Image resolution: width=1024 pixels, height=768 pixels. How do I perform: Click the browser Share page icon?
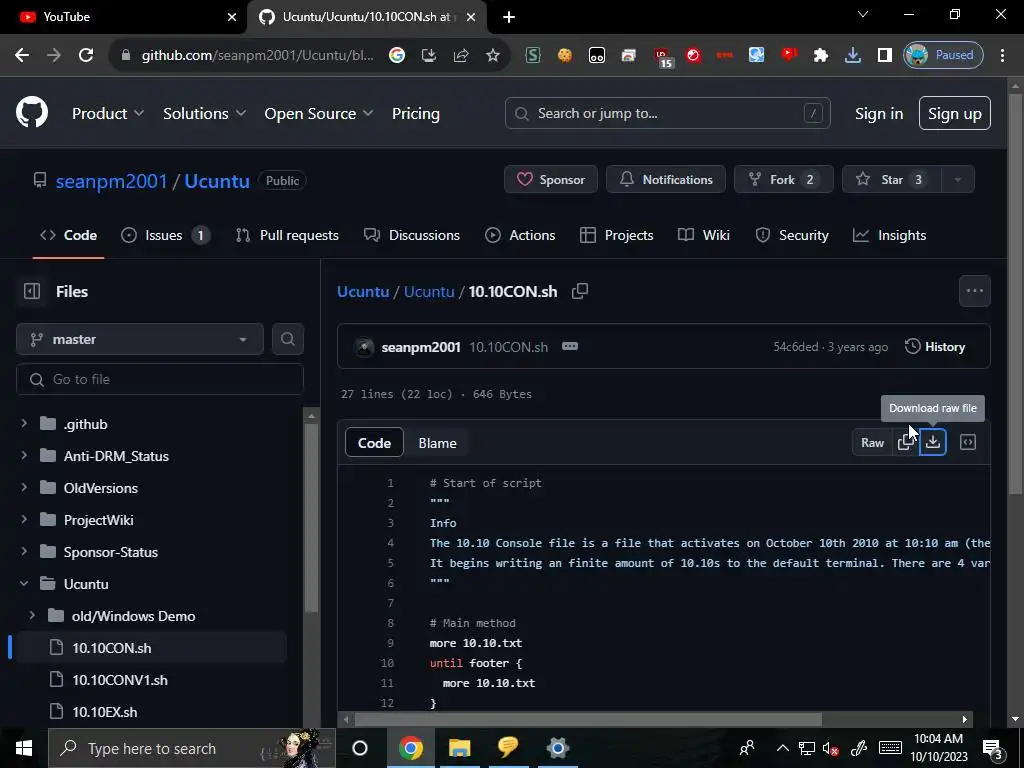coord(461,55)
